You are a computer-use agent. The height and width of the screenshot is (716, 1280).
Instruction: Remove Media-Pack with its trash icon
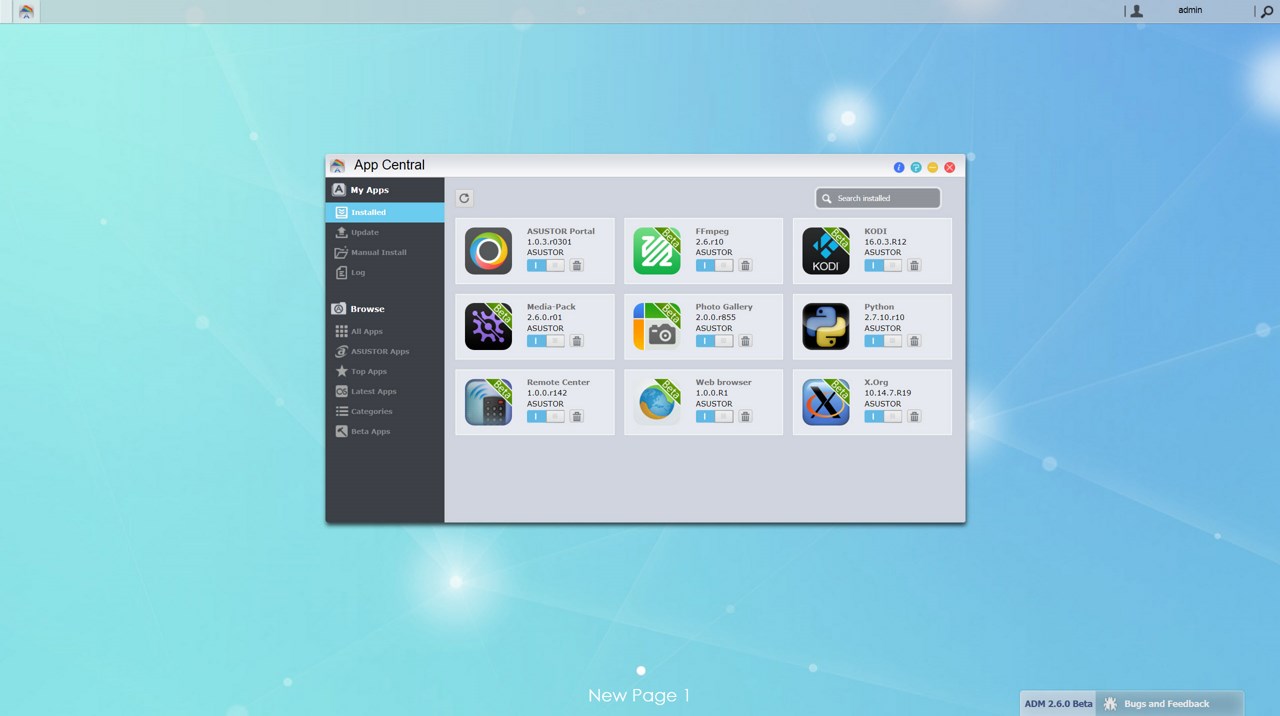577,341
